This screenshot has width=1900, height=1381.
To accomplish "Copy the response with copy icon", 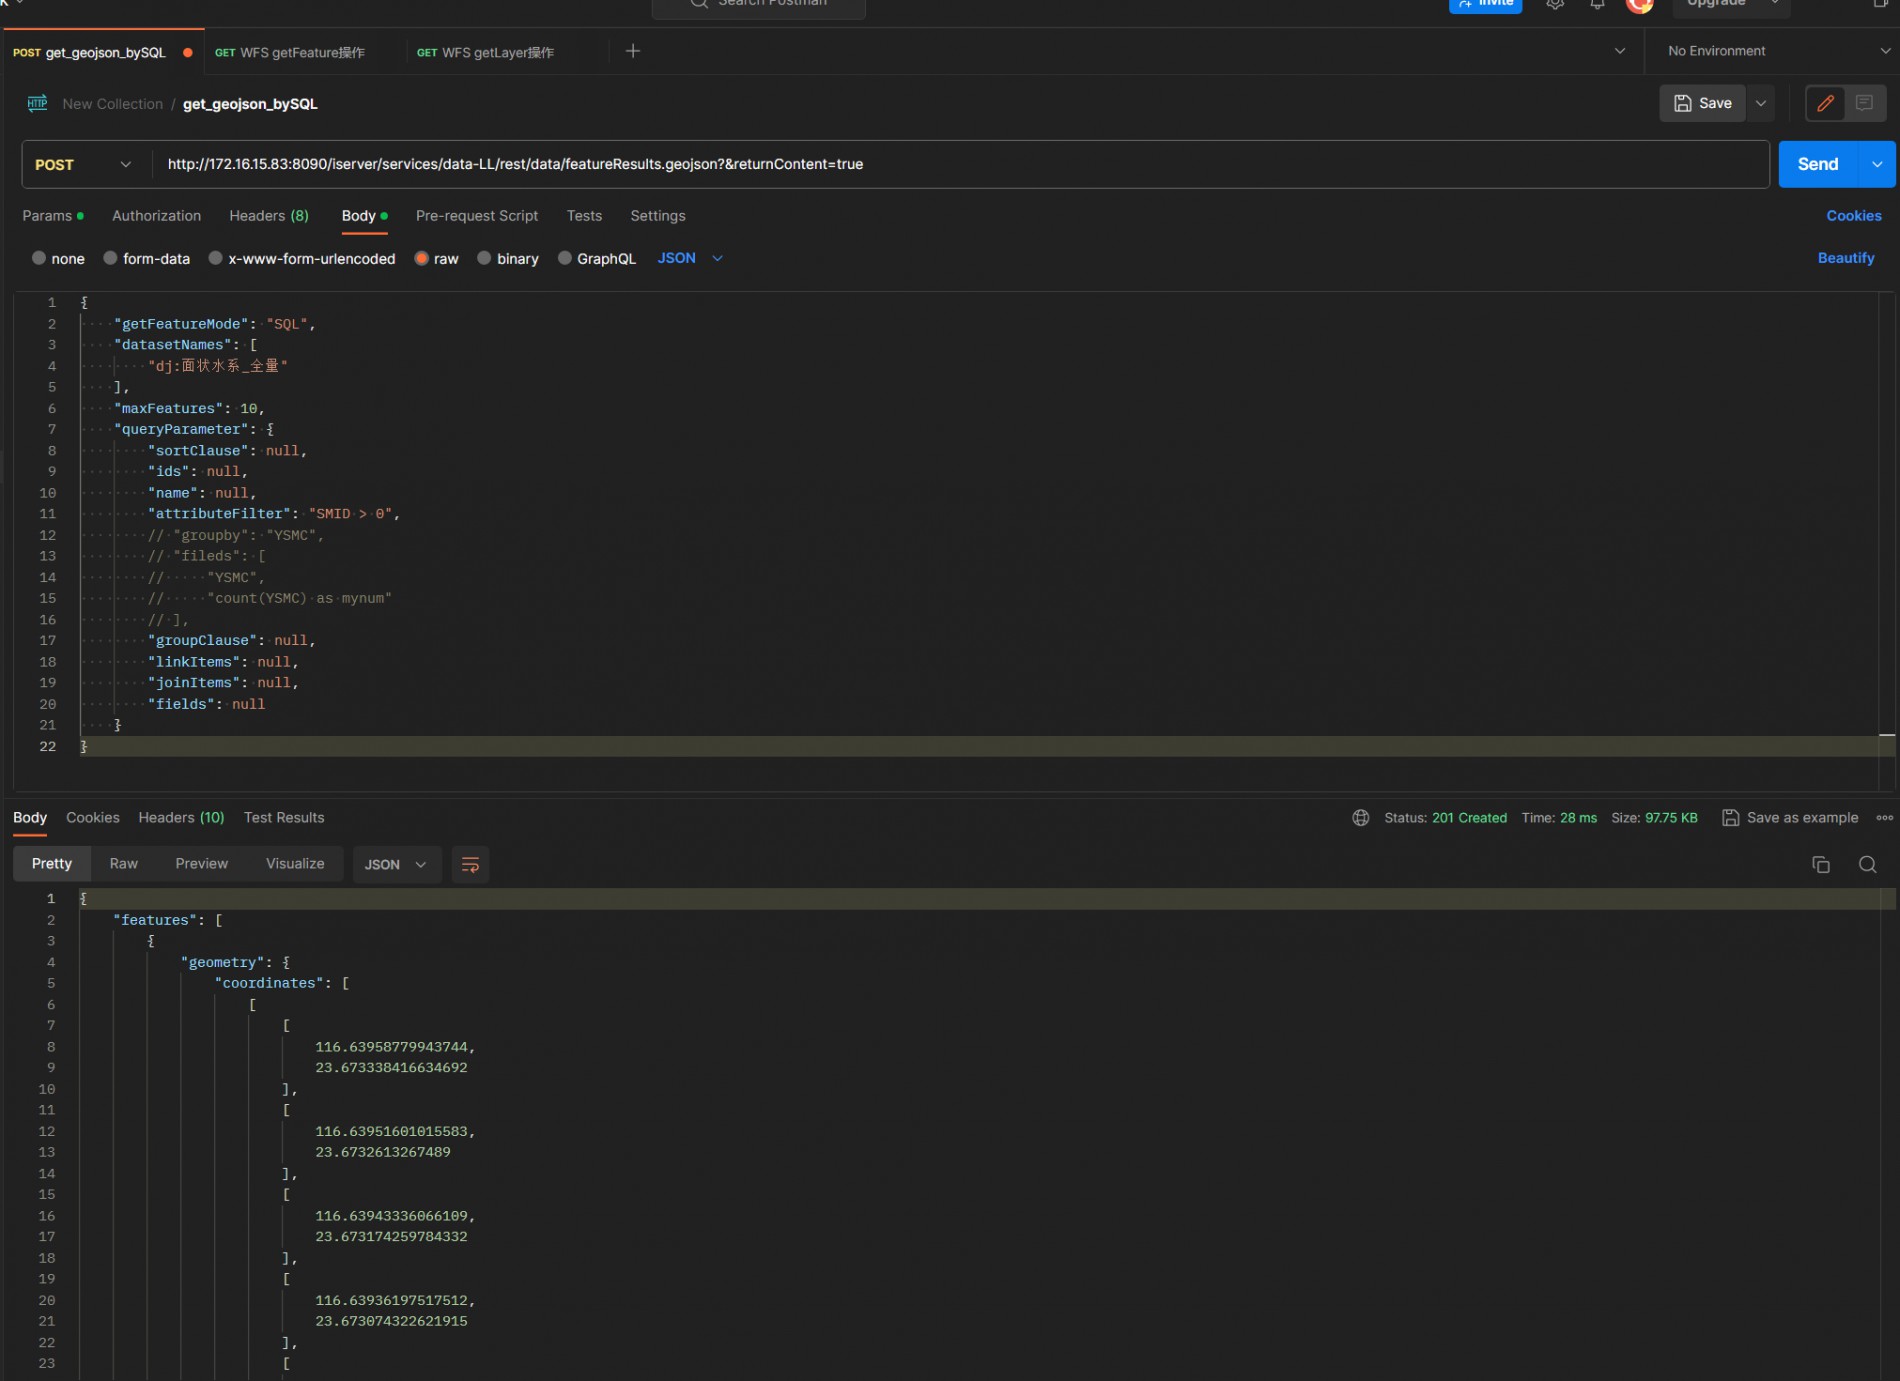I will (1820, 865).
